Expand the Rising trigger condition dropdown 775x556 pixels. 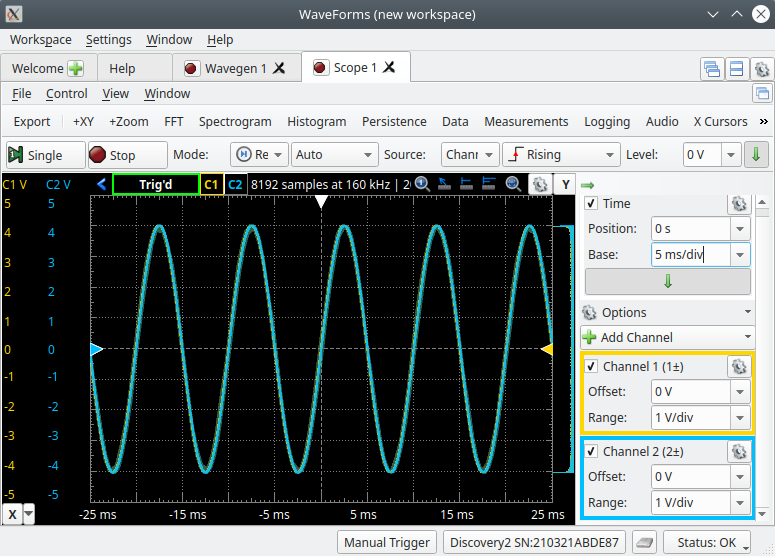click(x=561, y=155)
